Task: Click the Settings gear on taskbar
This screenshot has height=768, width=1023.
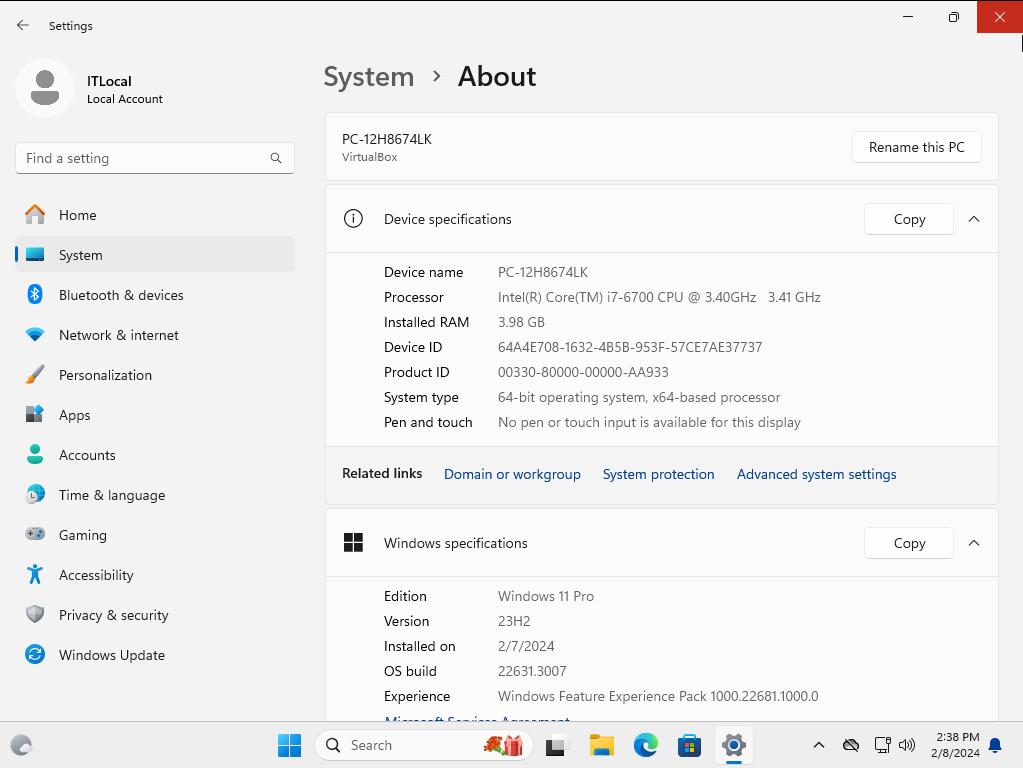Action: pyautogui.click(x=734, y=745)
